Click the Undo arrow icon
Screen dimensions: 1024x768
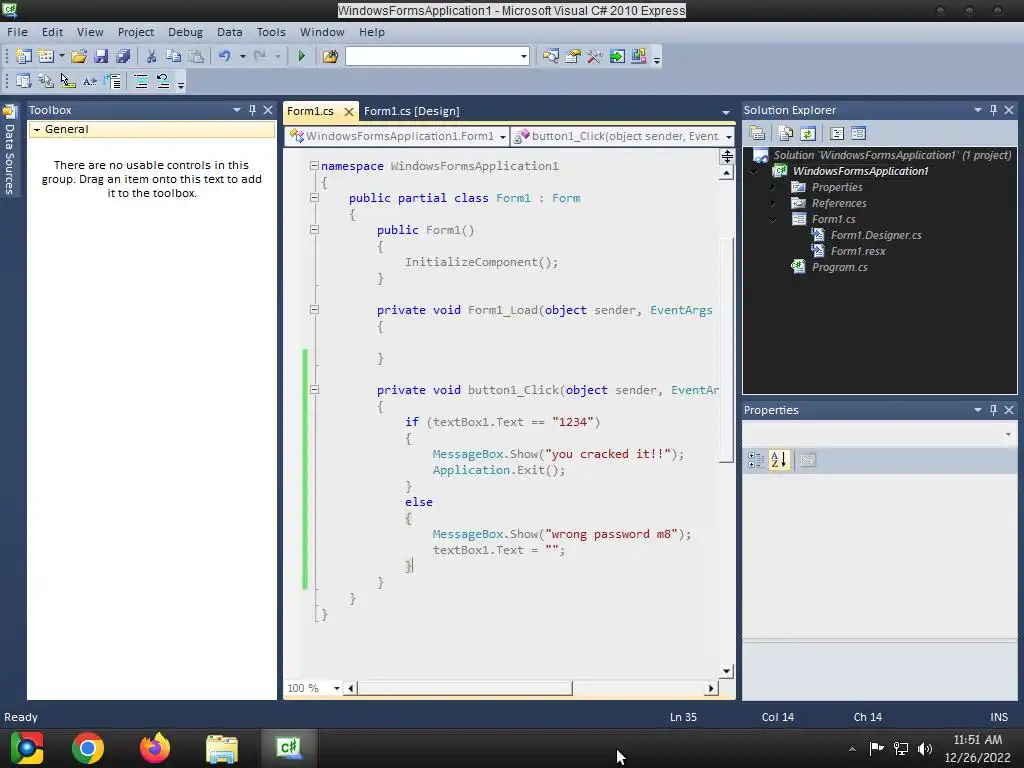pos(225,56)
